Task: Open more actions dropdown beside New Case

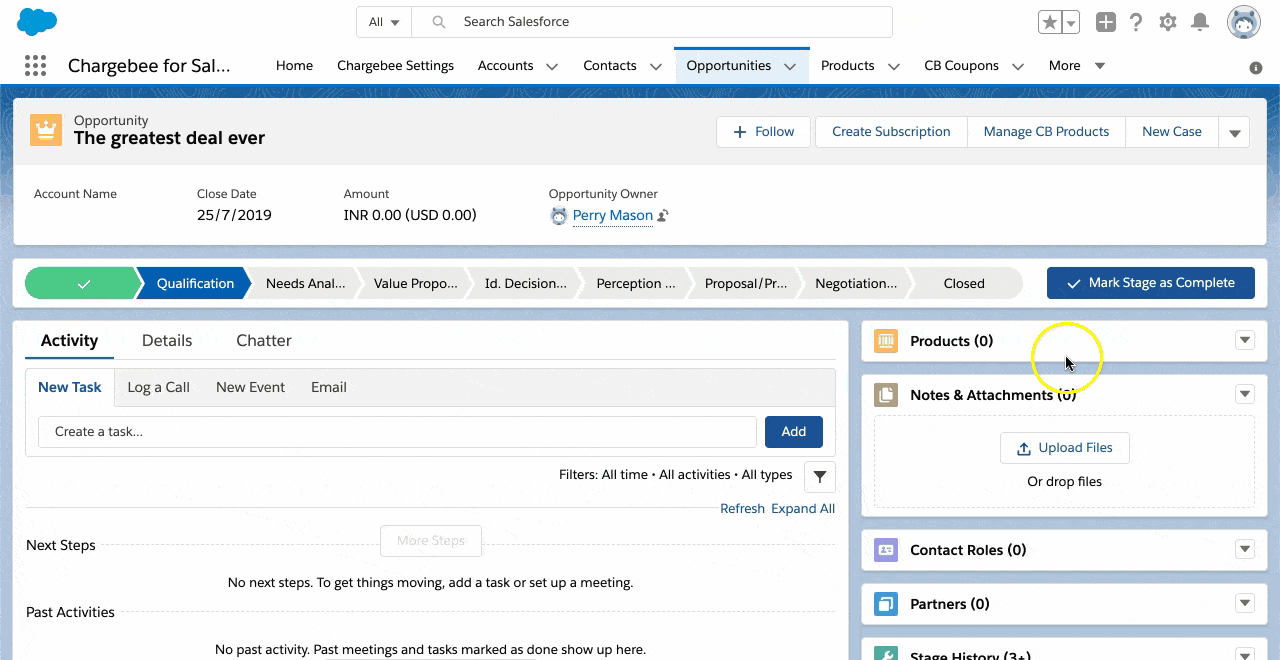Action: pyautogui.click(x=1234, y=132)
